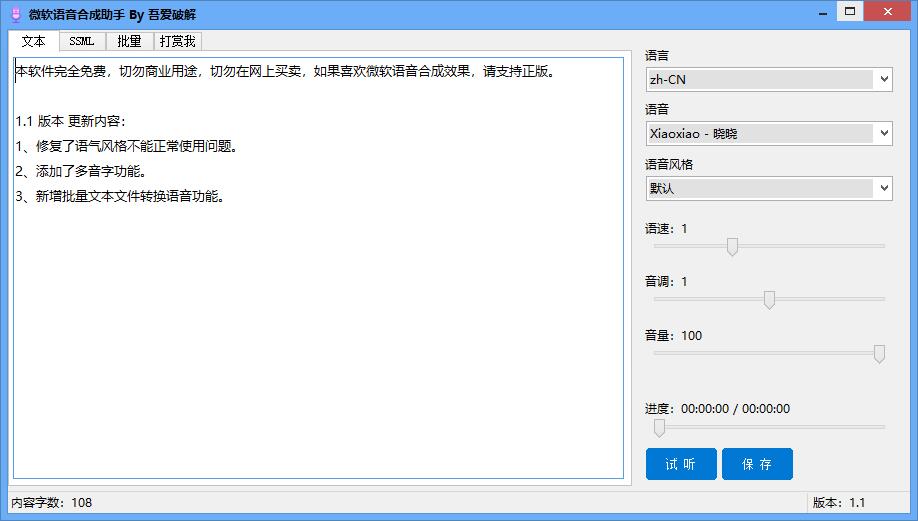The height and width of the screenshot is (521, 918).
Task: Close the 微软语音合成助手 window
Action: click(888, 12)
